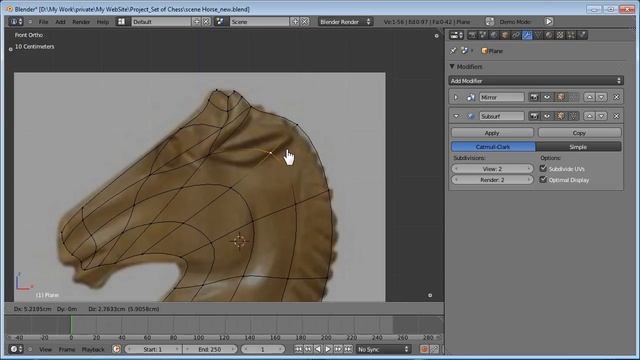Add a new screen layout
This screenshot has width=640, height=360.
point(197,22)
